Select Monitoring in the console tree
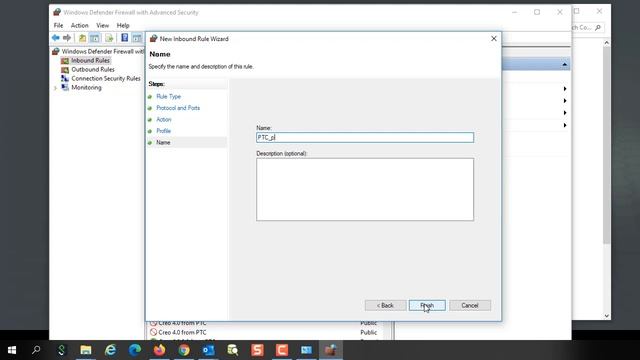640x360 pixels. tap(86, 87)
